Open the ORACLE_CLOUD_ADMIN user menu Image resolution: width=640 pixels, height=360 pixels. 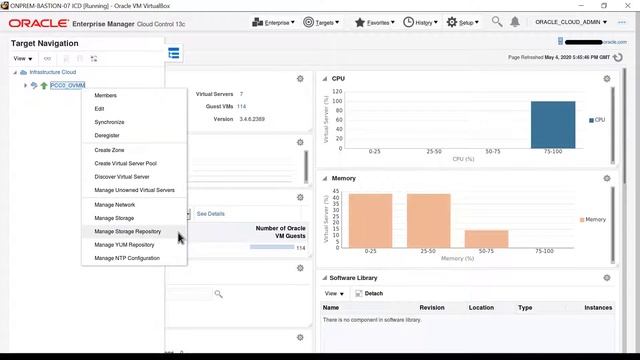(571, 22)
